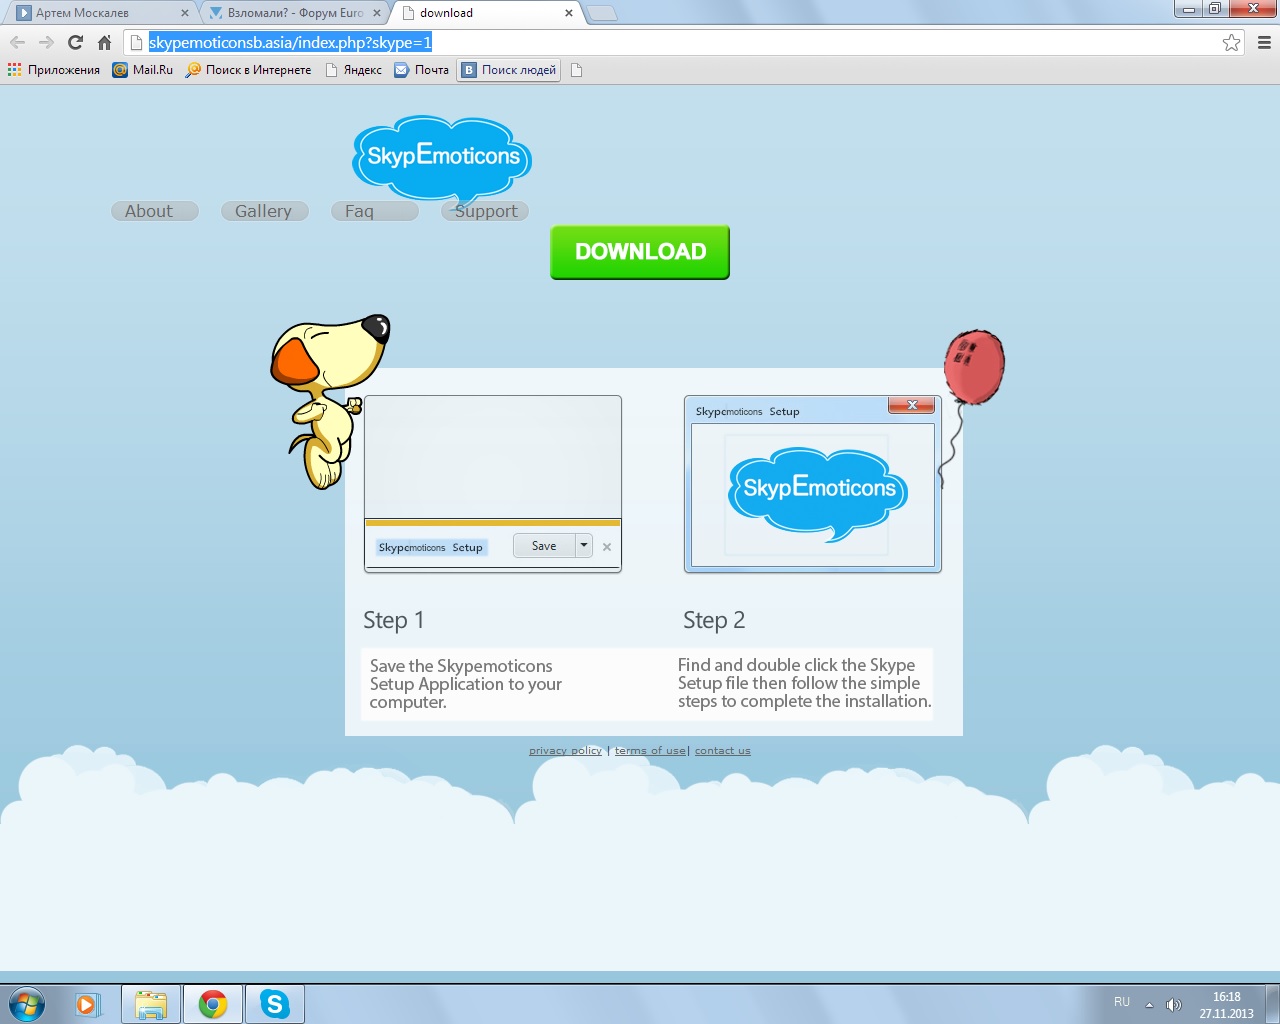1280x1024 pixels.
Task: Click the red balloon illustration
Action: (974, 367)
